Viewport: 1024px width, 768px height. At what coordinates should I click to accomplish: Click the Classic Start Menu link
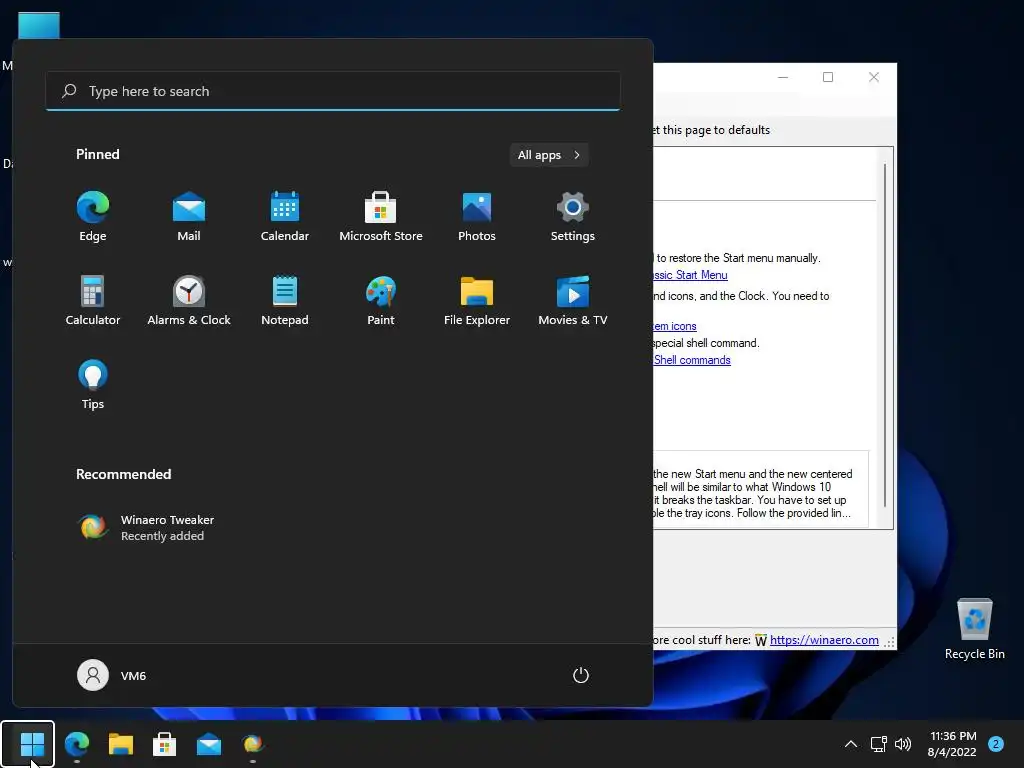pyautogui.click(x=690, y=275)
